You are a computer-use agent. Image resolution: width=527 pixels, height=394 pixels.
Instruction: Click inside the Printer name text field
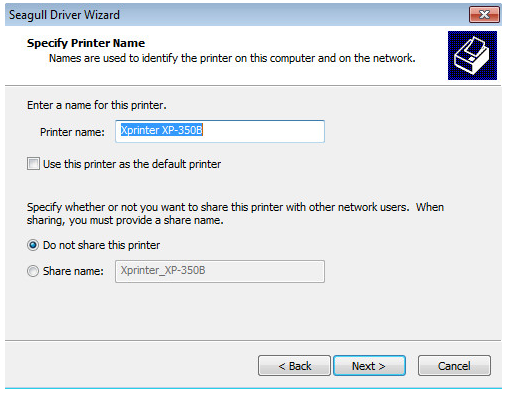pos(220,131)
